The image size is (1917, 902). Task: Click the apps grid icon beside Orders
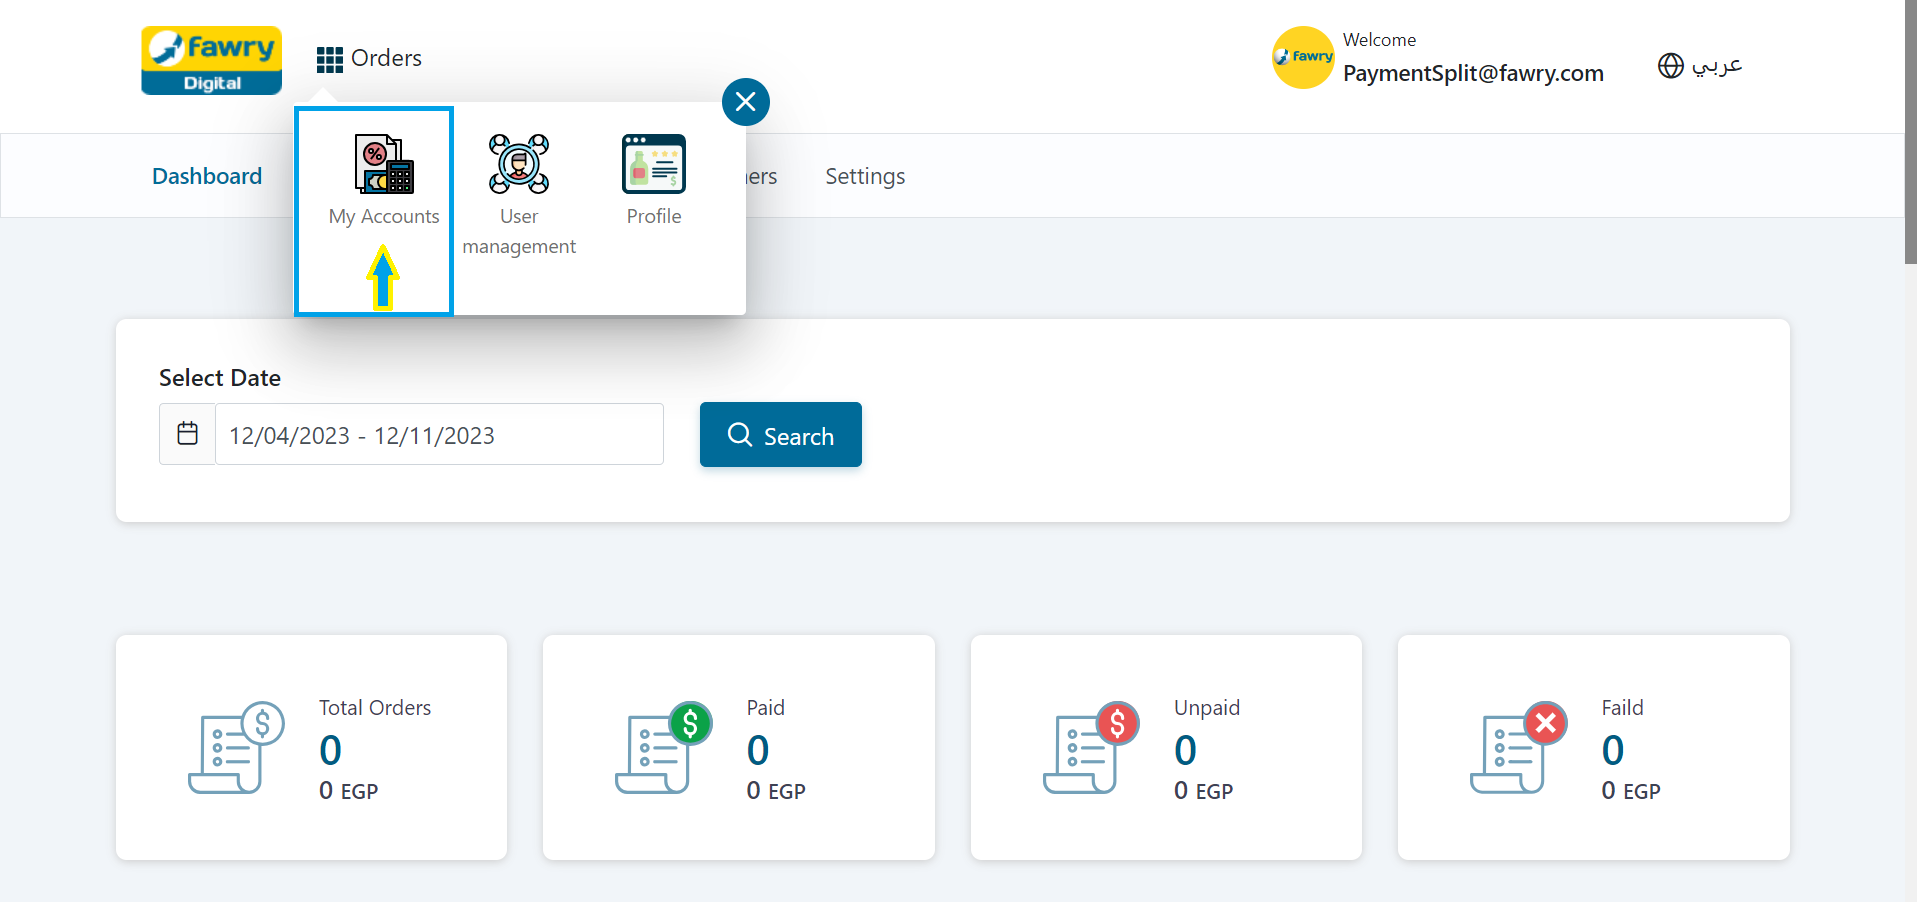pyautogui.click(x=328, y=58)
